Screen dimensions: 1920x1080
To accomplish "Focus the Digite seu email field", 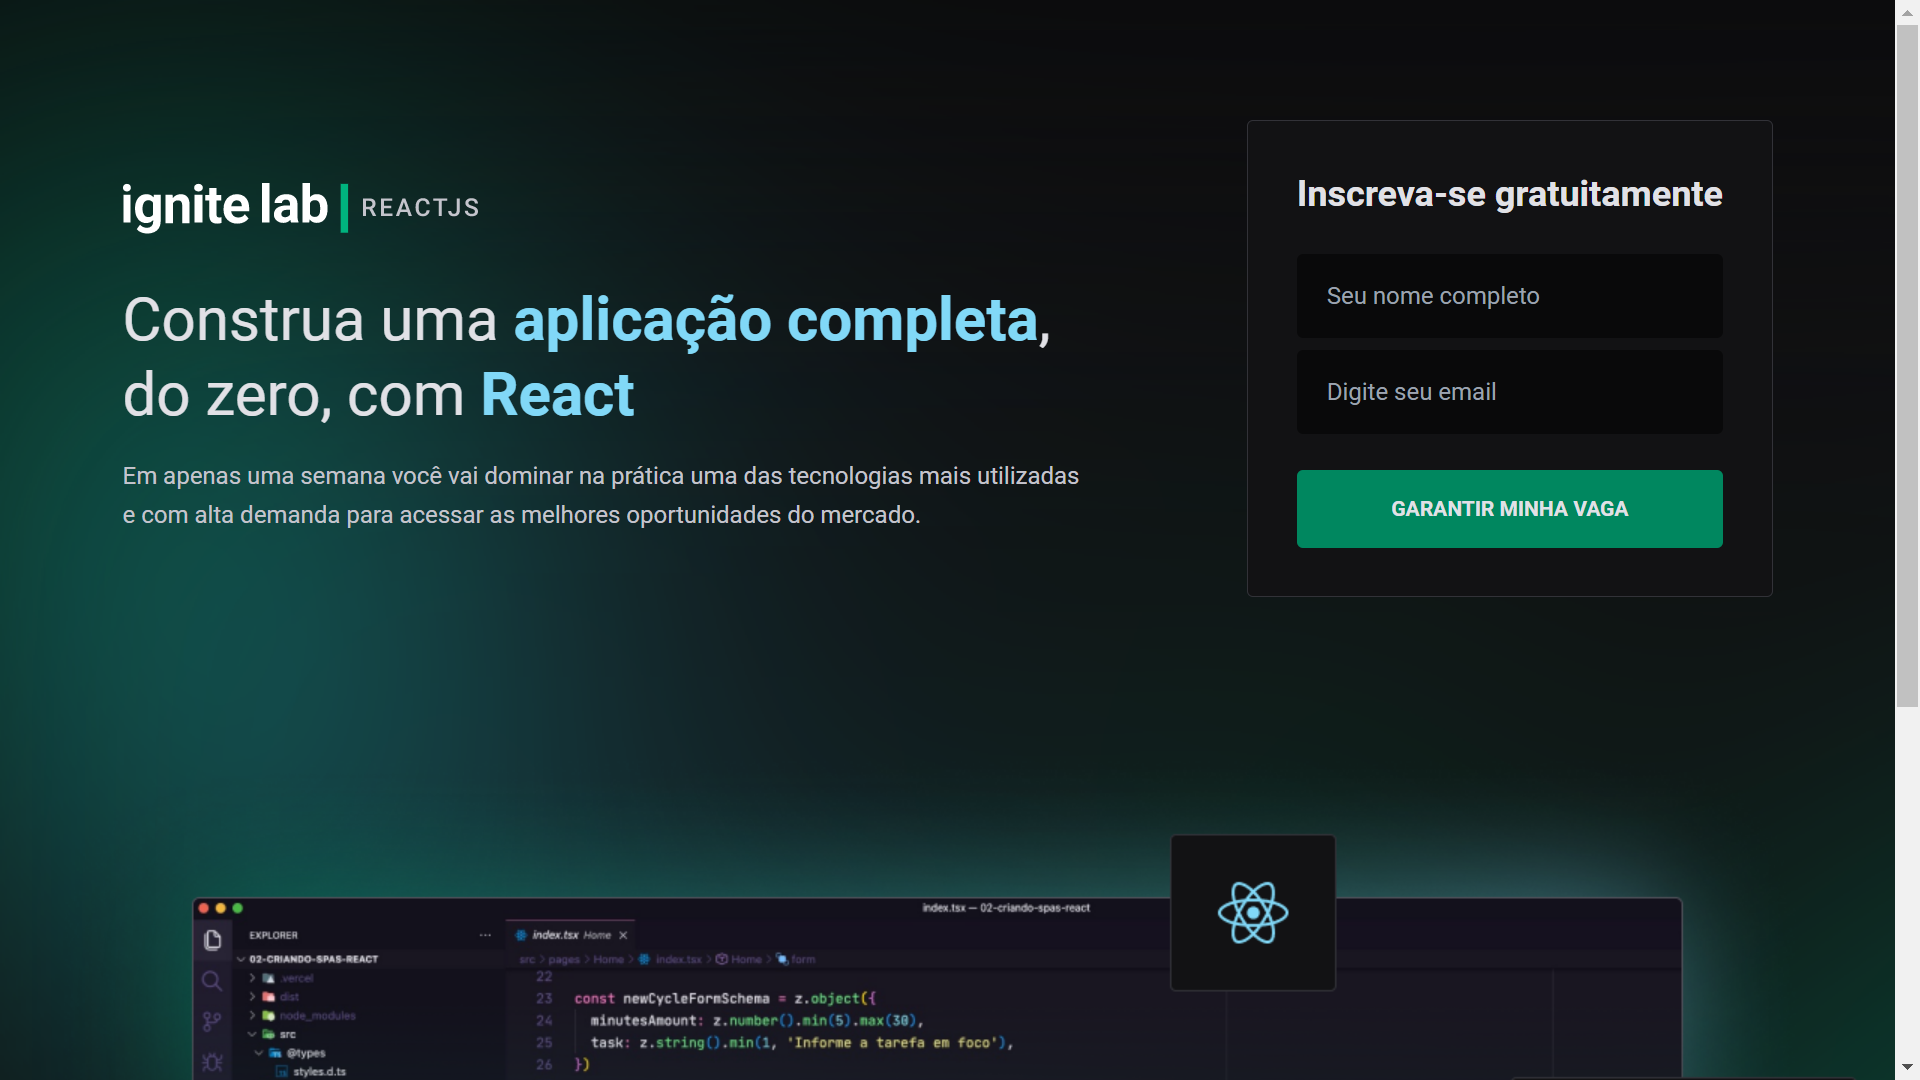I will click(1508, 392).
